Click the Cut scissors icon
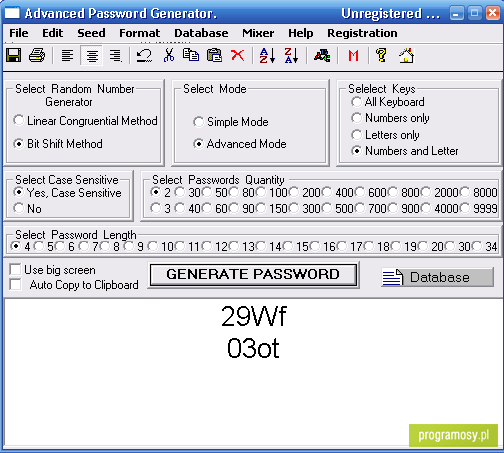This screenshot has height=453, width=504. tap(169, 55)
